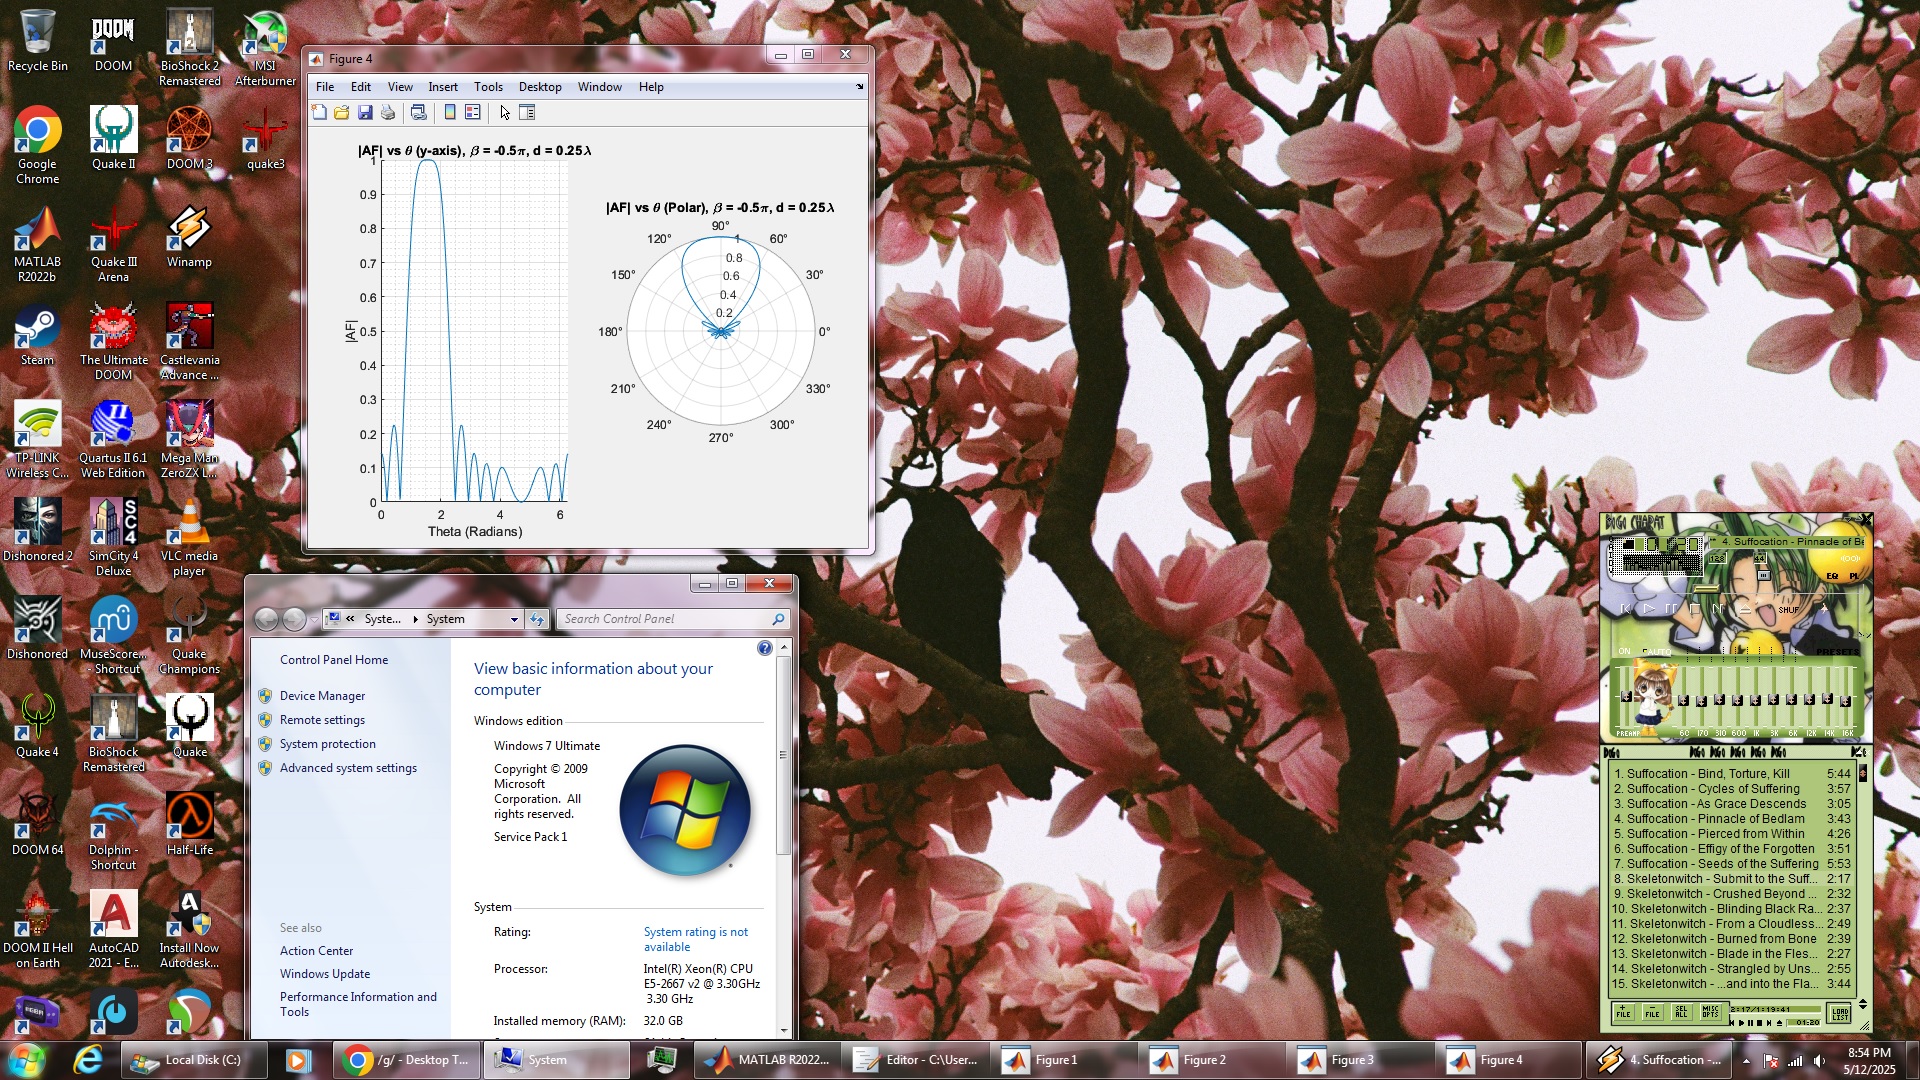Show hidden system tray icons arrow
Screen dimensions: 1920x1080
coord(1746,1061)
